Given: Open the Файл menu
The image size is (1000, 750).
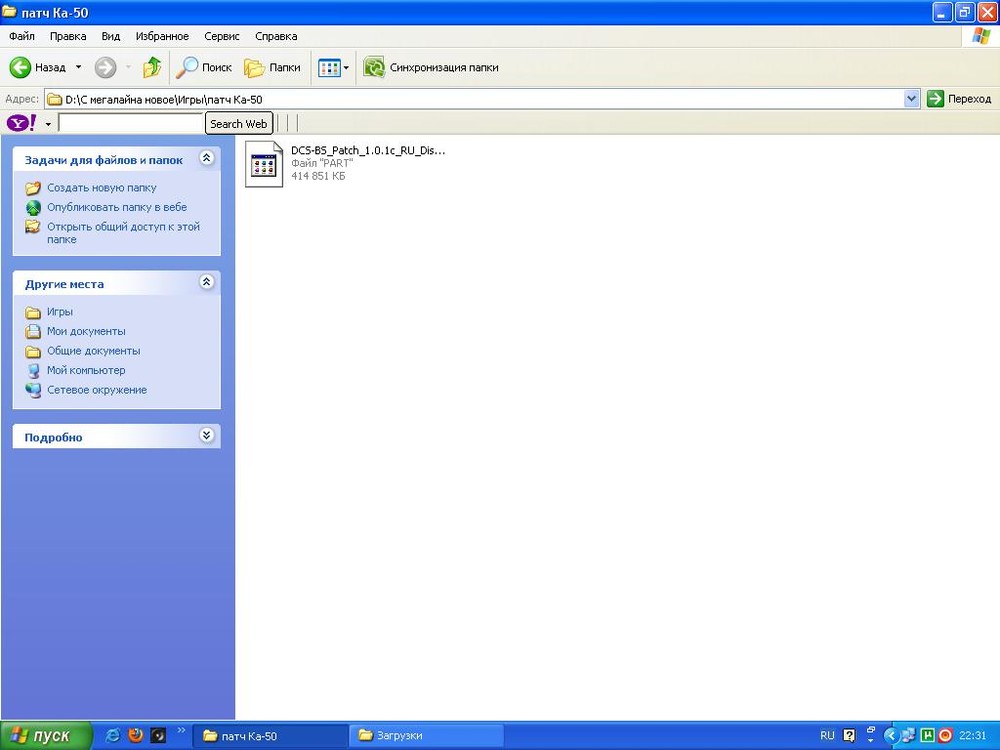Looking at the screenshot, I should point(20,36).
